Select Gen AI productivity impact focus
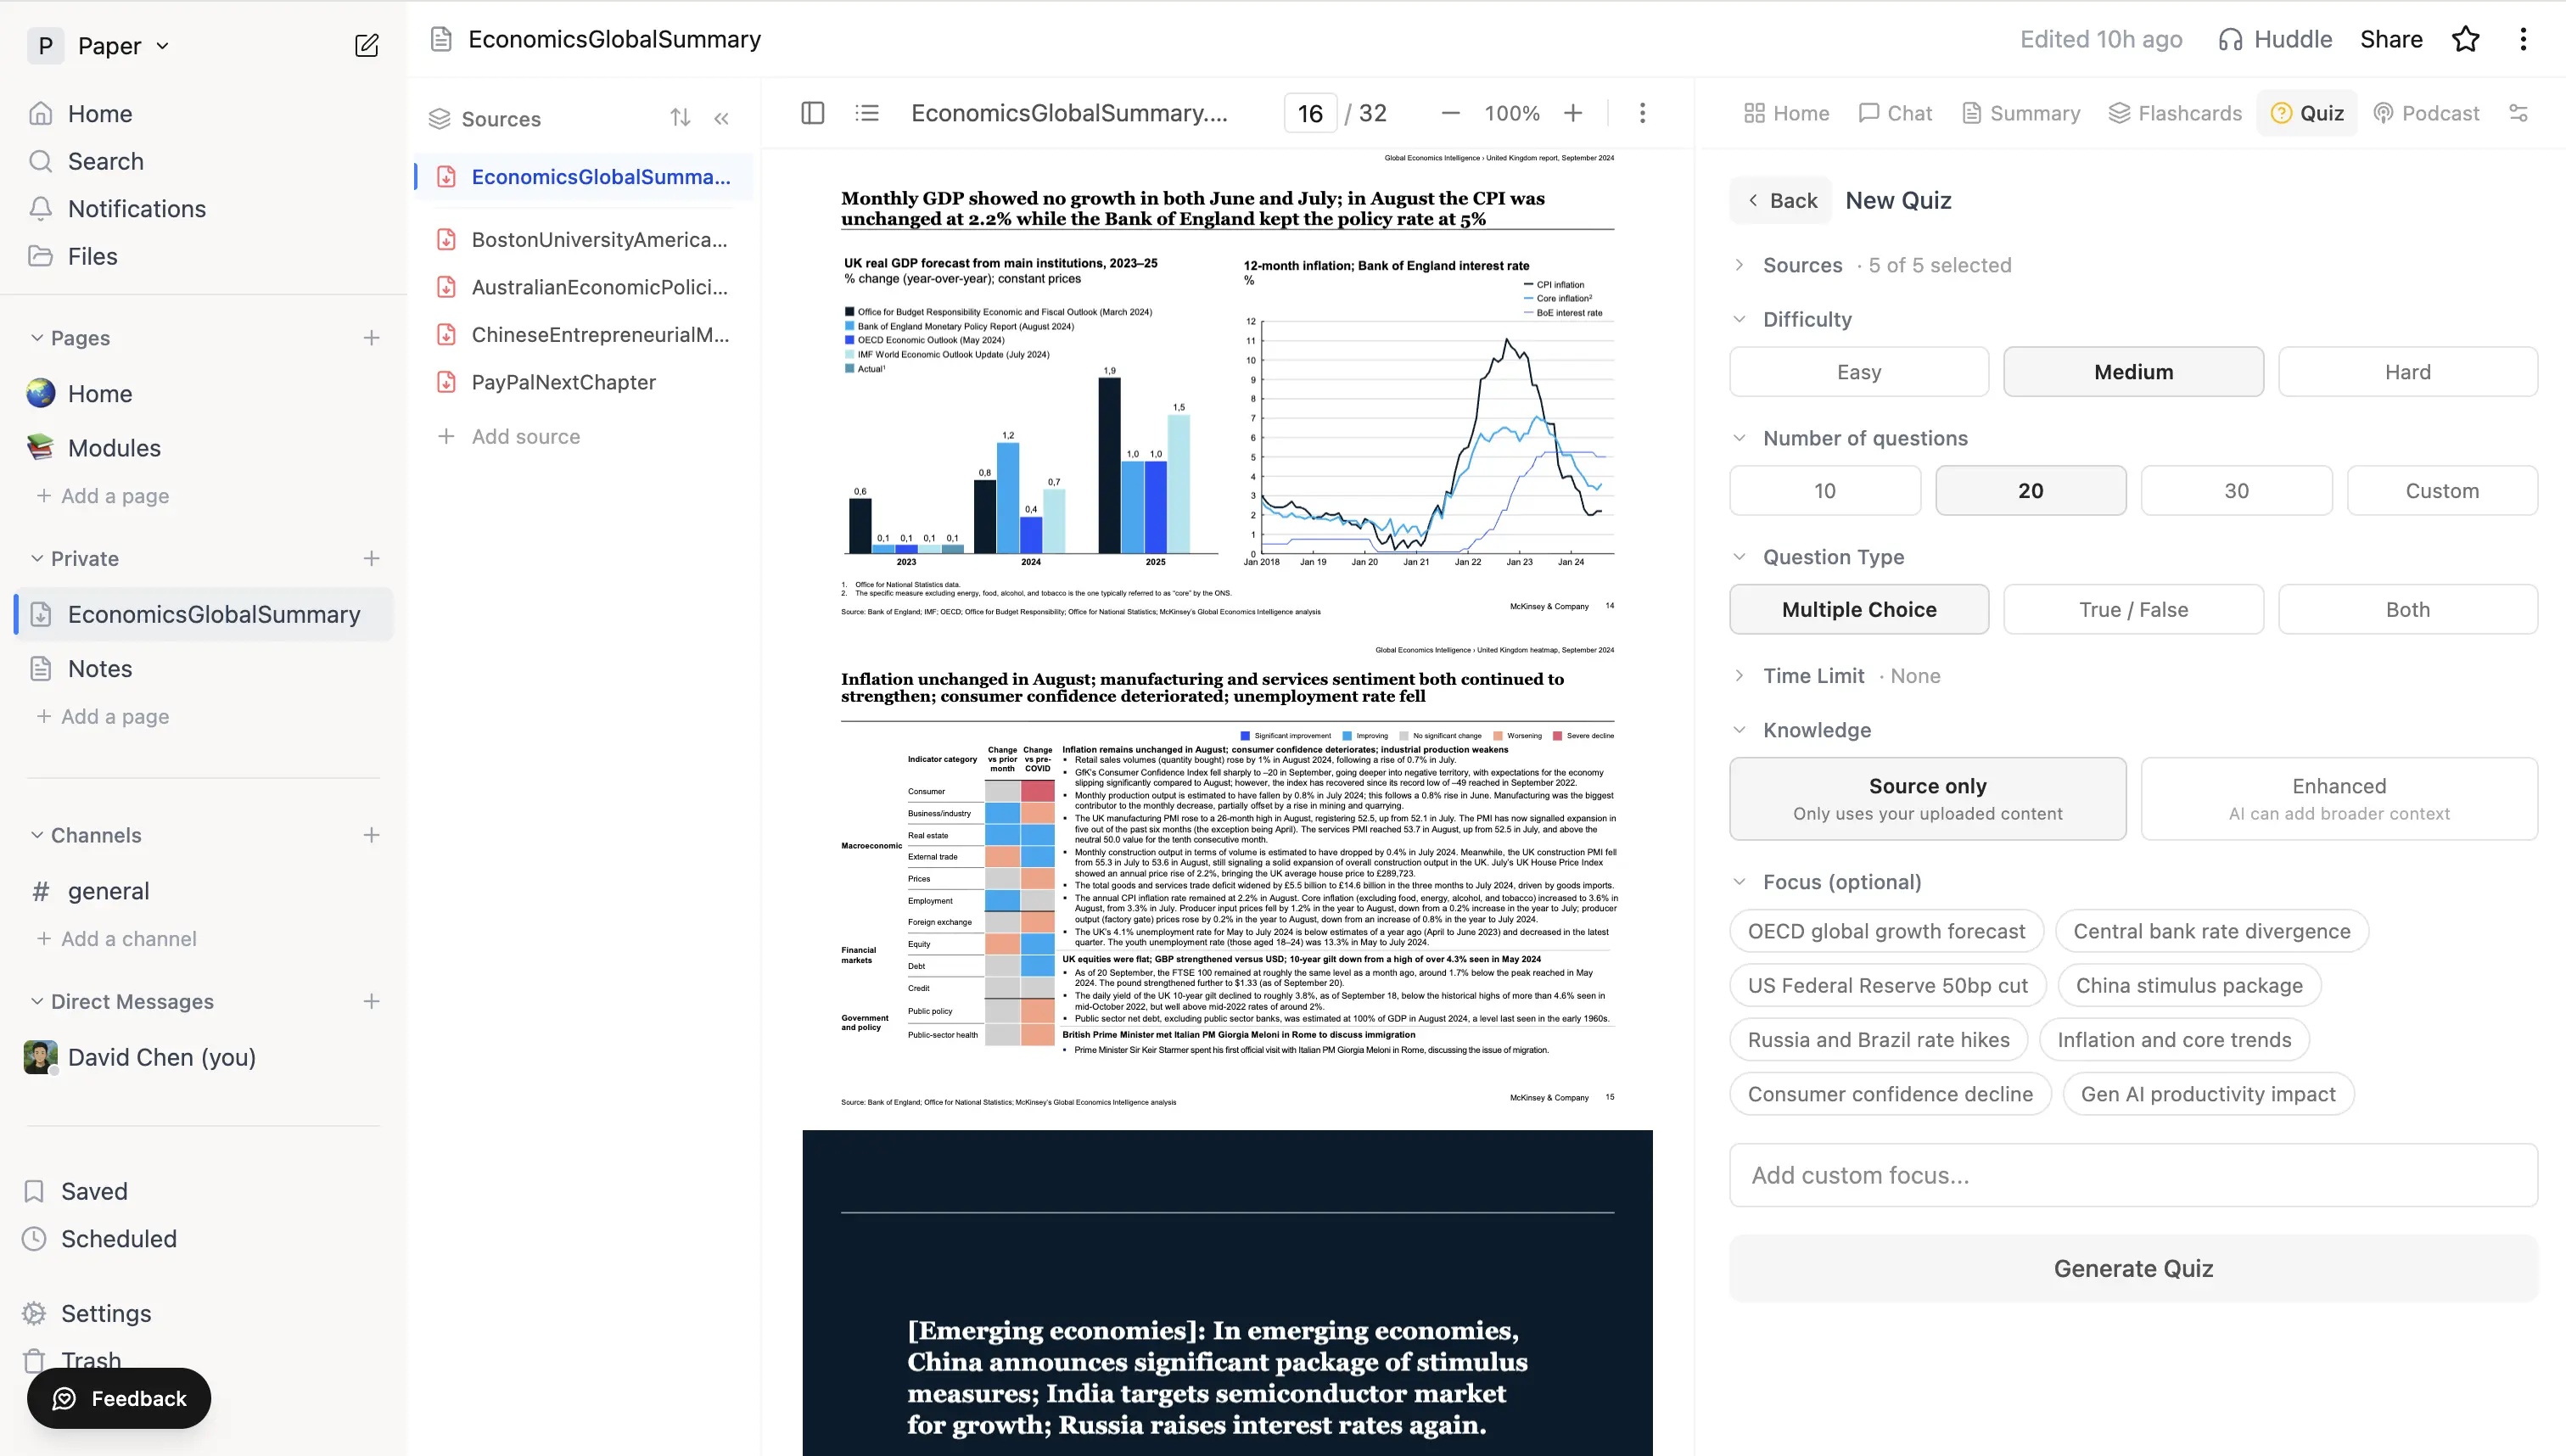The image size is (2566, 1456). [x=2208, y=1094]
